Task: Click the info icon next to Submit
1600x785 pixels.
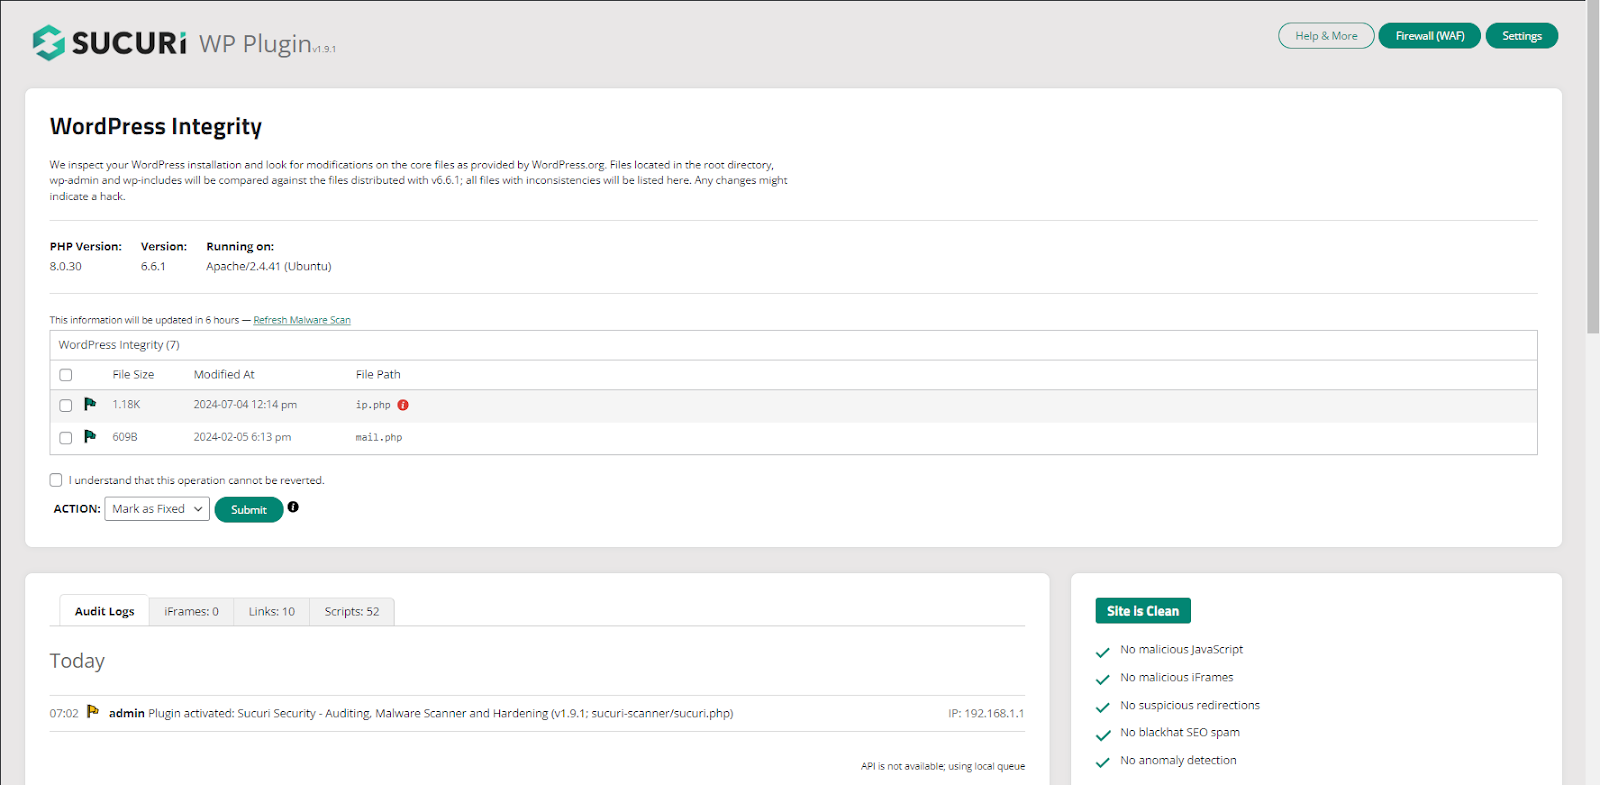Action: point(293,507)
